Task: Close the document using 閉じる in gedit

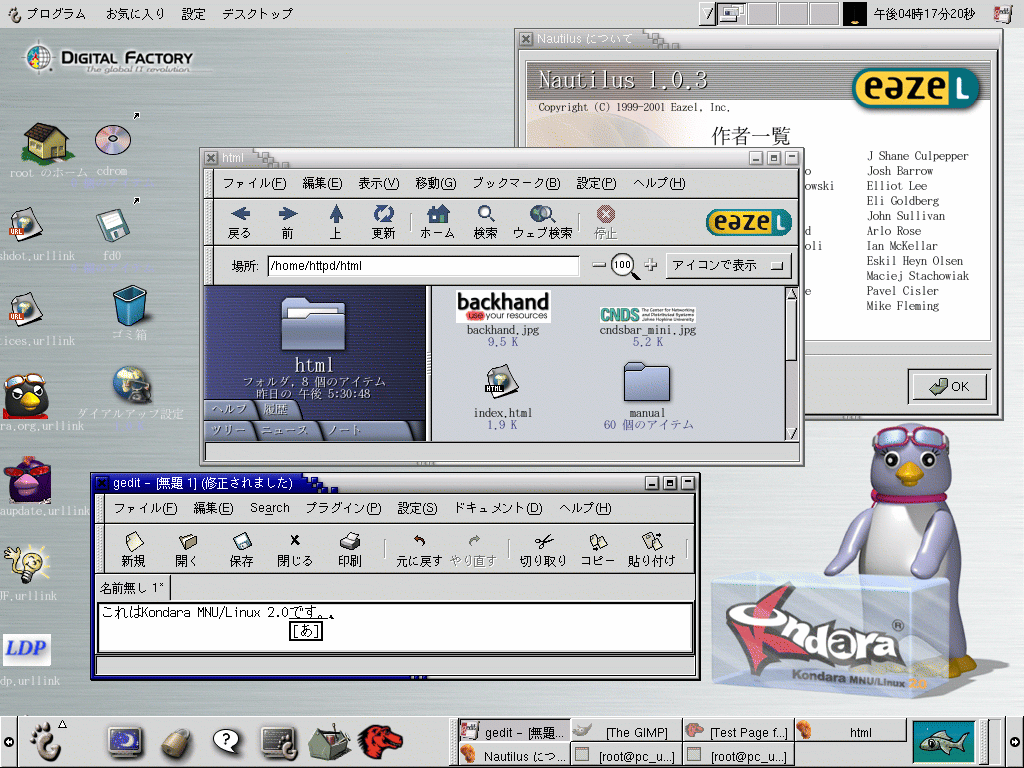Action: click(x=295, y=549)
